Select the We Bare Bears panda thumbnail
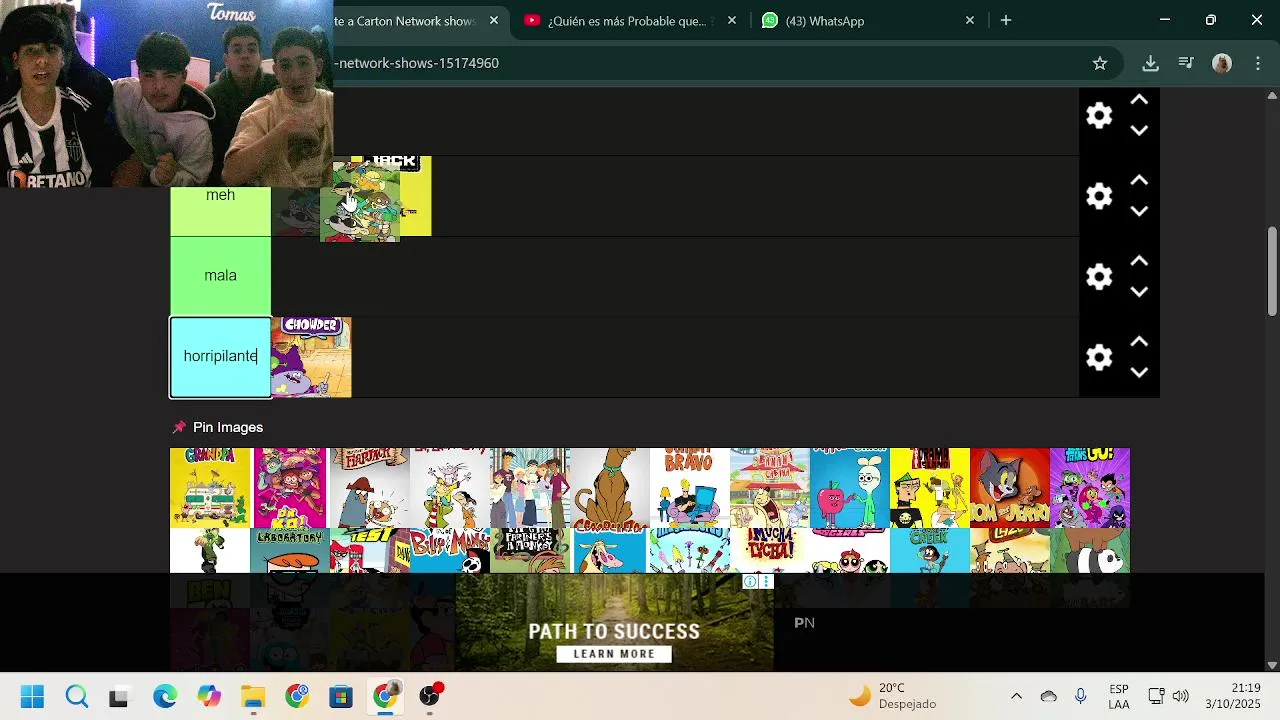 (1090, 550)
